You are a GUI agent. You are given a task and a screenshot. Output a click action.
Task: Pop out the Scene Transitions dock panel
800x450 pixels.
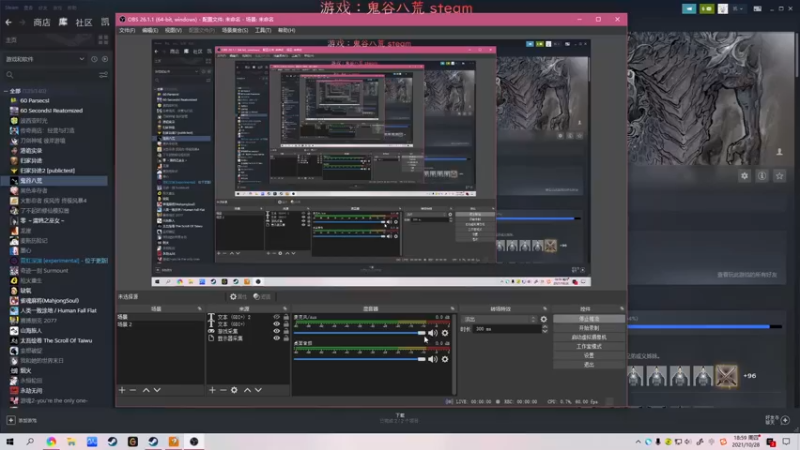point(545,309)
